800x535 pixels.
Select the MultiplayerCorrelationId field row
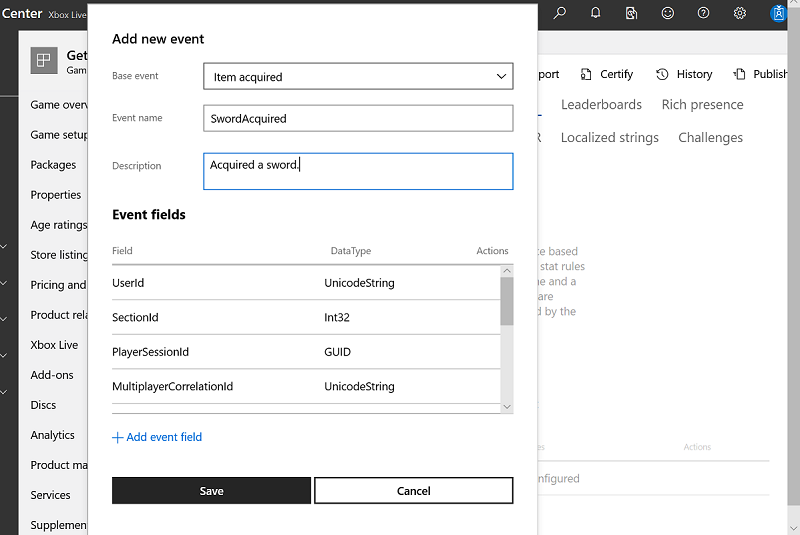click(x=306, y=386)
